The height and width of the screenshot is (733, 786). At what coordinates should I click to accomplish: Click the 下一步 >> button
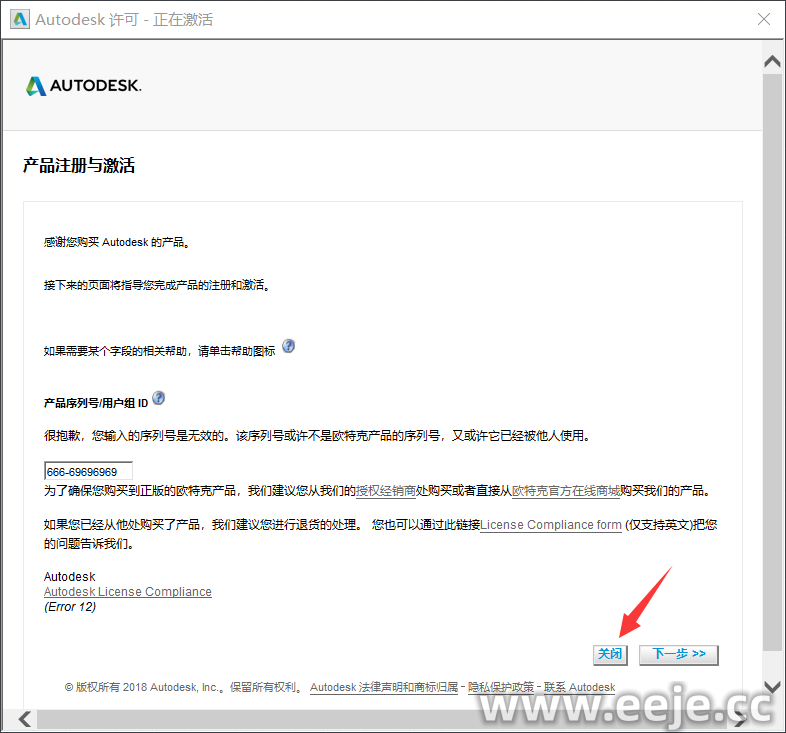(x=678, y=654)
